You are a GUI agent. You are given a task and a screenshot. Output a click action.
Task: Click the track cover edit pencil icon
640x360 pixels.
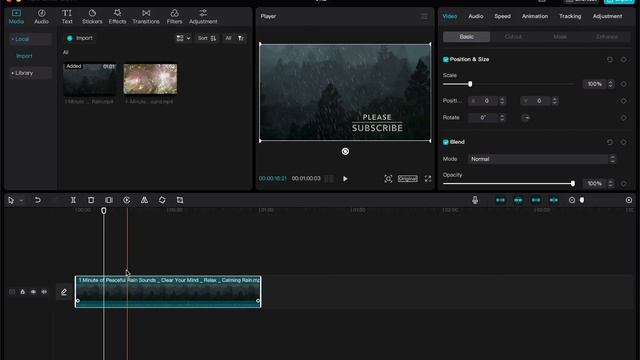click(64, 292)
